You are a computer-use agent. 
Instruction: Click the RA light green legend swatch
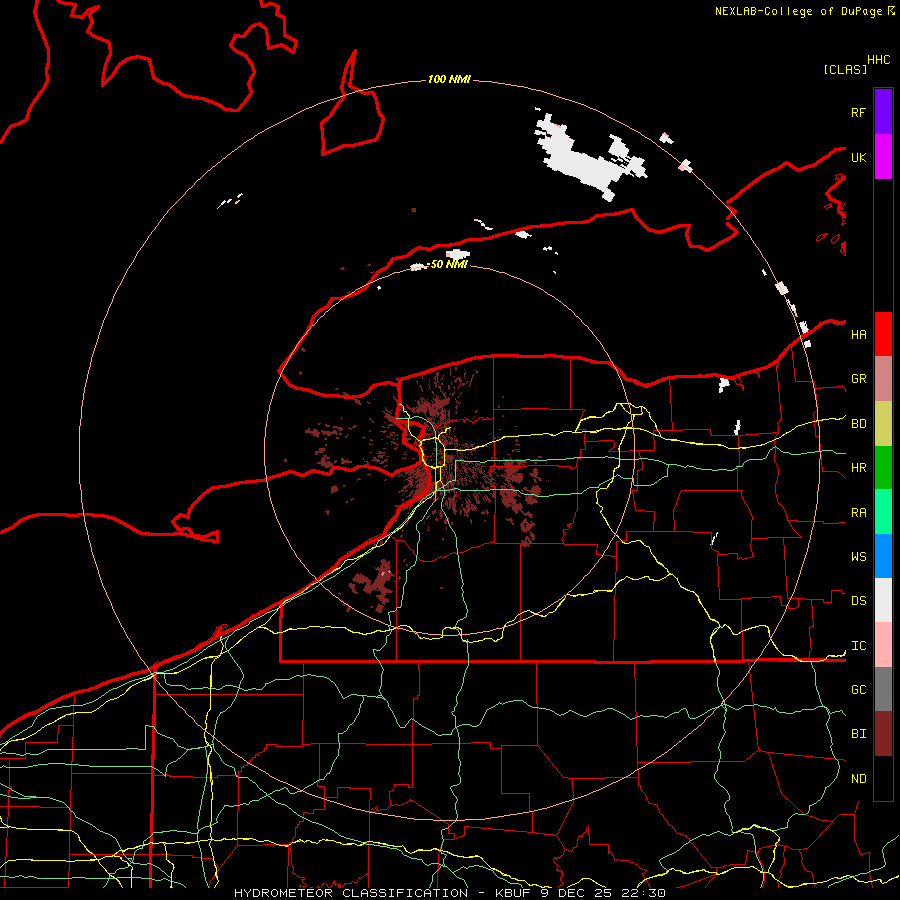883,512
